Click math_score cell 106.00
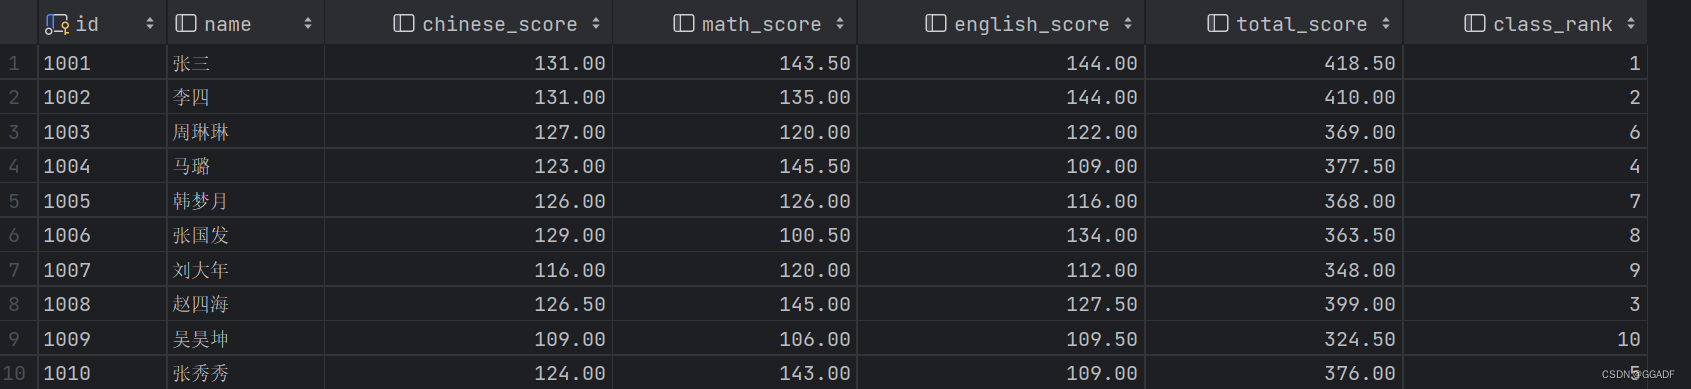This screenshot has height=389, width=1691. click(735, 339)
